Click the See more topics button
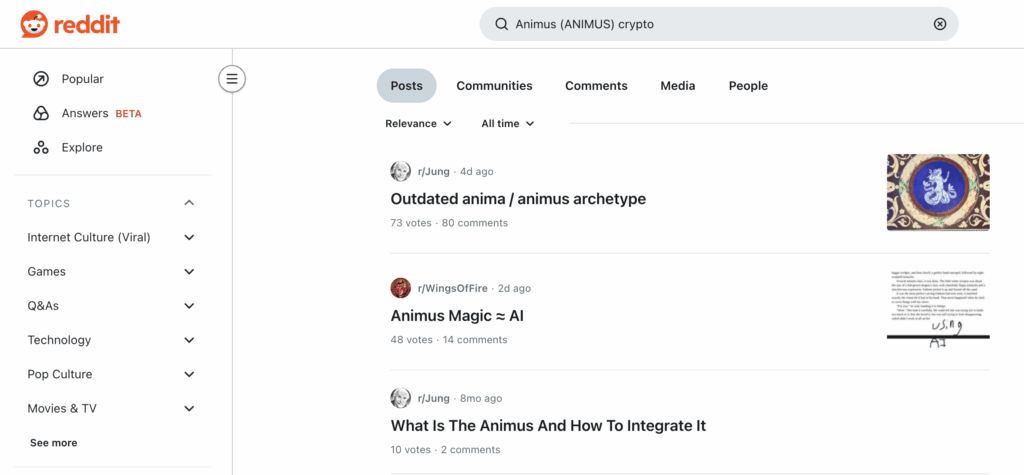1024x475 pixels. 53,443
